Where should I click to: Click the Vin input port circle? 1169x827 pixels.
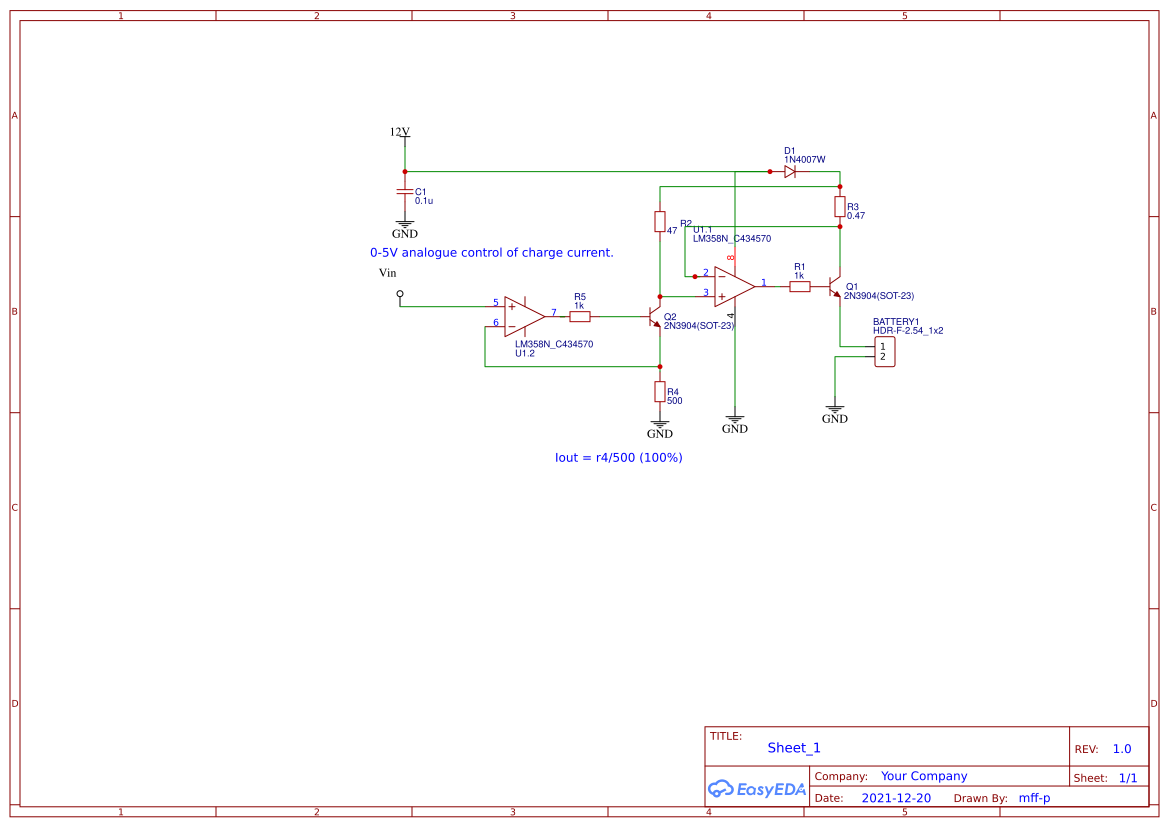click(399, 293)
